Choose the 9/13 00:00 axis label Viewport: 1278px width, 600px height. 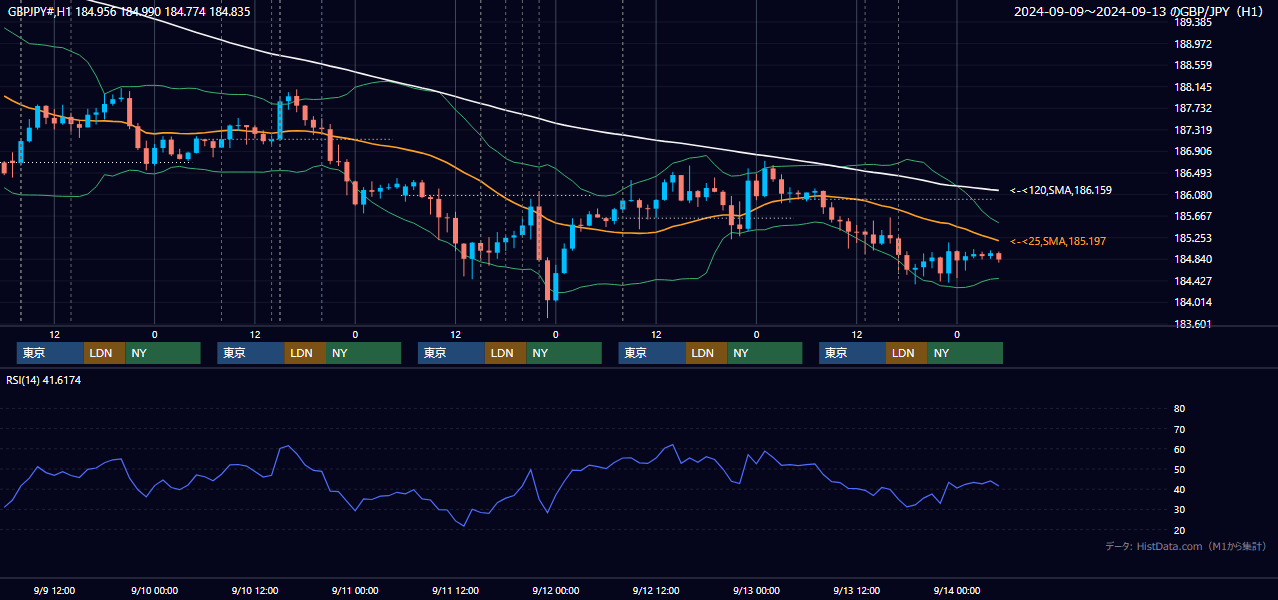pos(756,590)
